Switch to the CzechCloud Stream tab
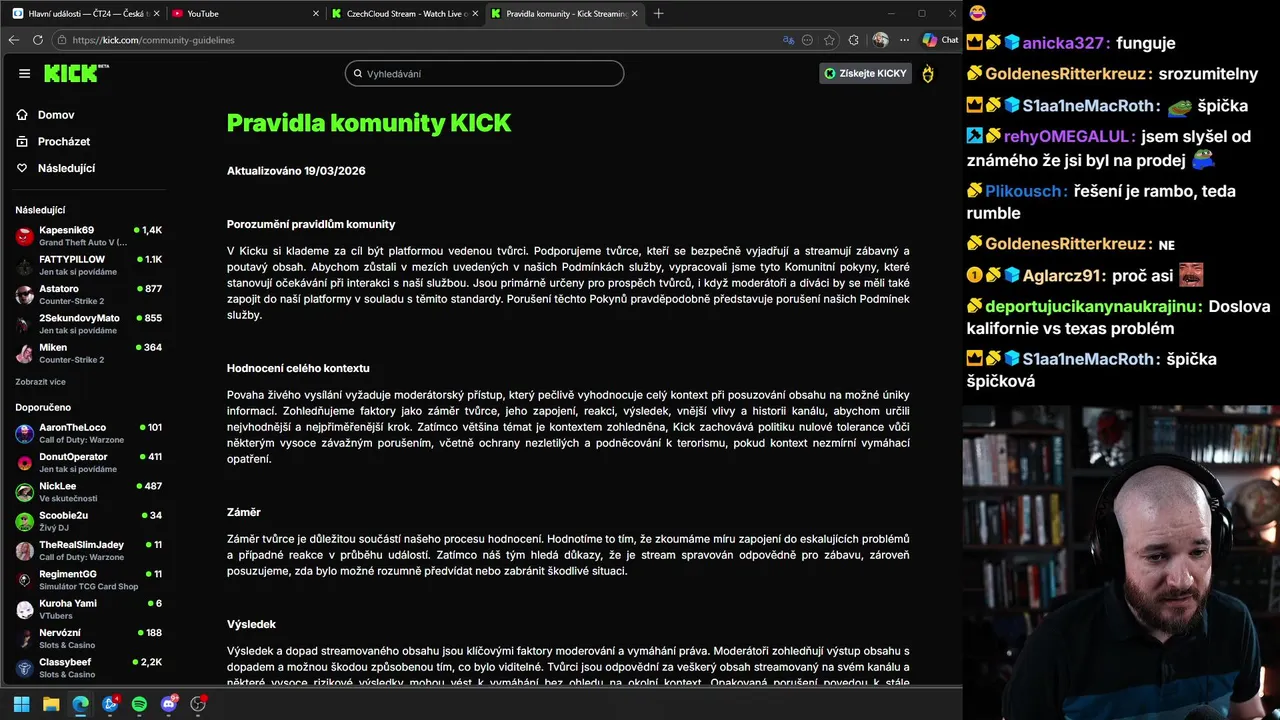 tap(405, 13)
